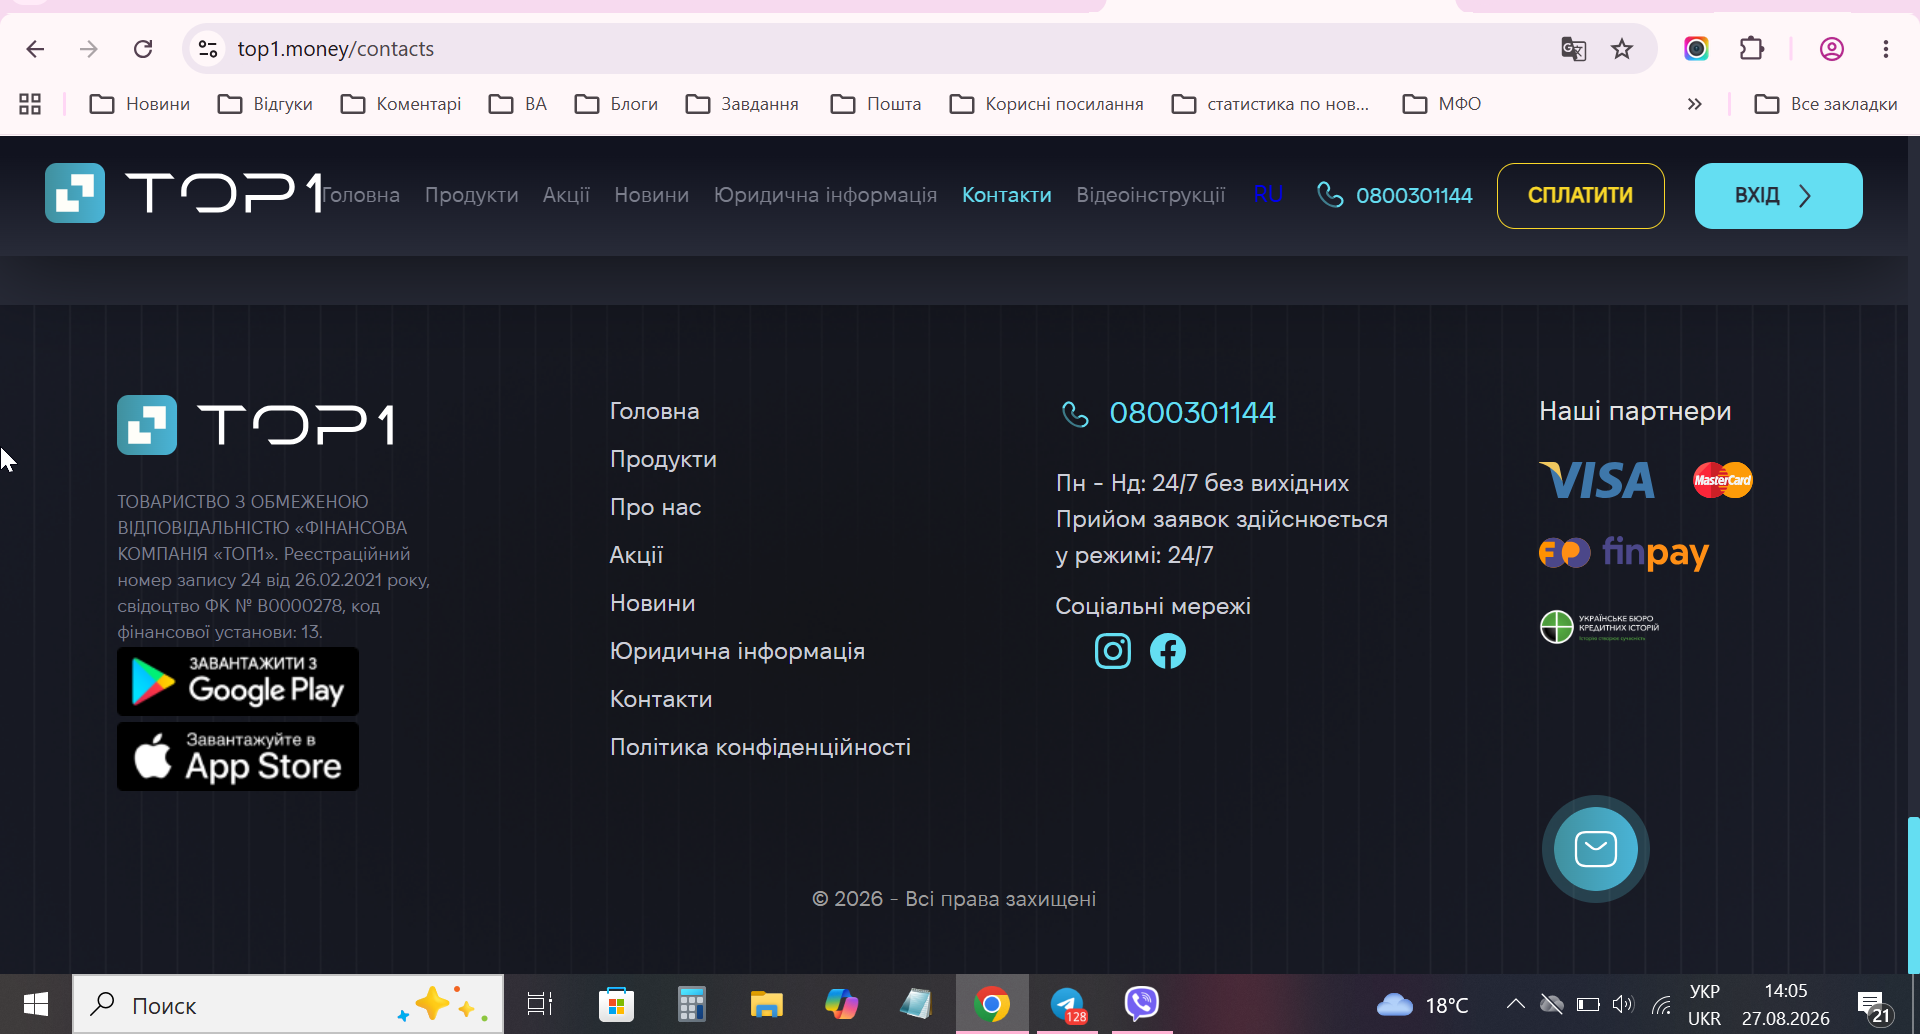
Task: Expand the hidden bookmarks chevron
Action: click(1694, 104)
